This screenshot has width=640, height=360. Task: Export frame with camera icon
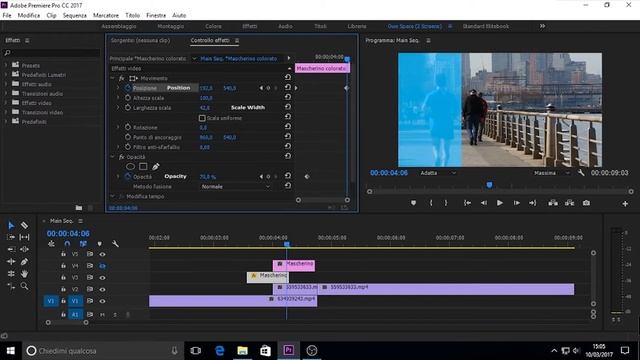pyautogui.click(x=586, y=203)
